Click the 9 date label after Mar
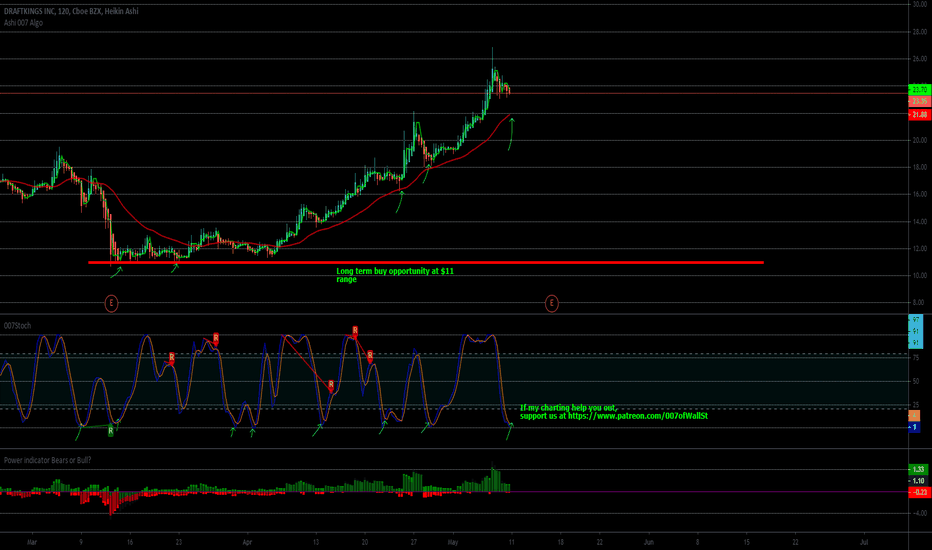932x550 pixels. pyautogui.click(x=81, y=542)
